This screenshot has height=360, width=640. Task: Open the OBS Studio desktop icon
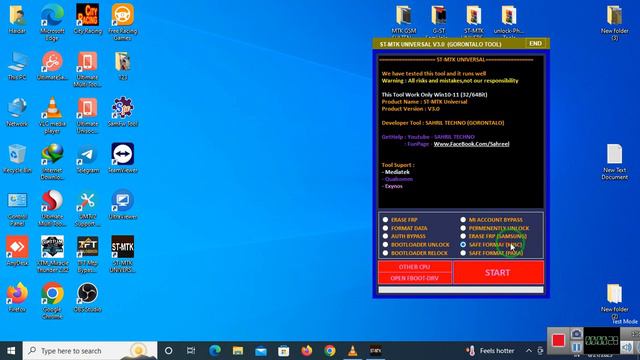(x=87, y=297)
